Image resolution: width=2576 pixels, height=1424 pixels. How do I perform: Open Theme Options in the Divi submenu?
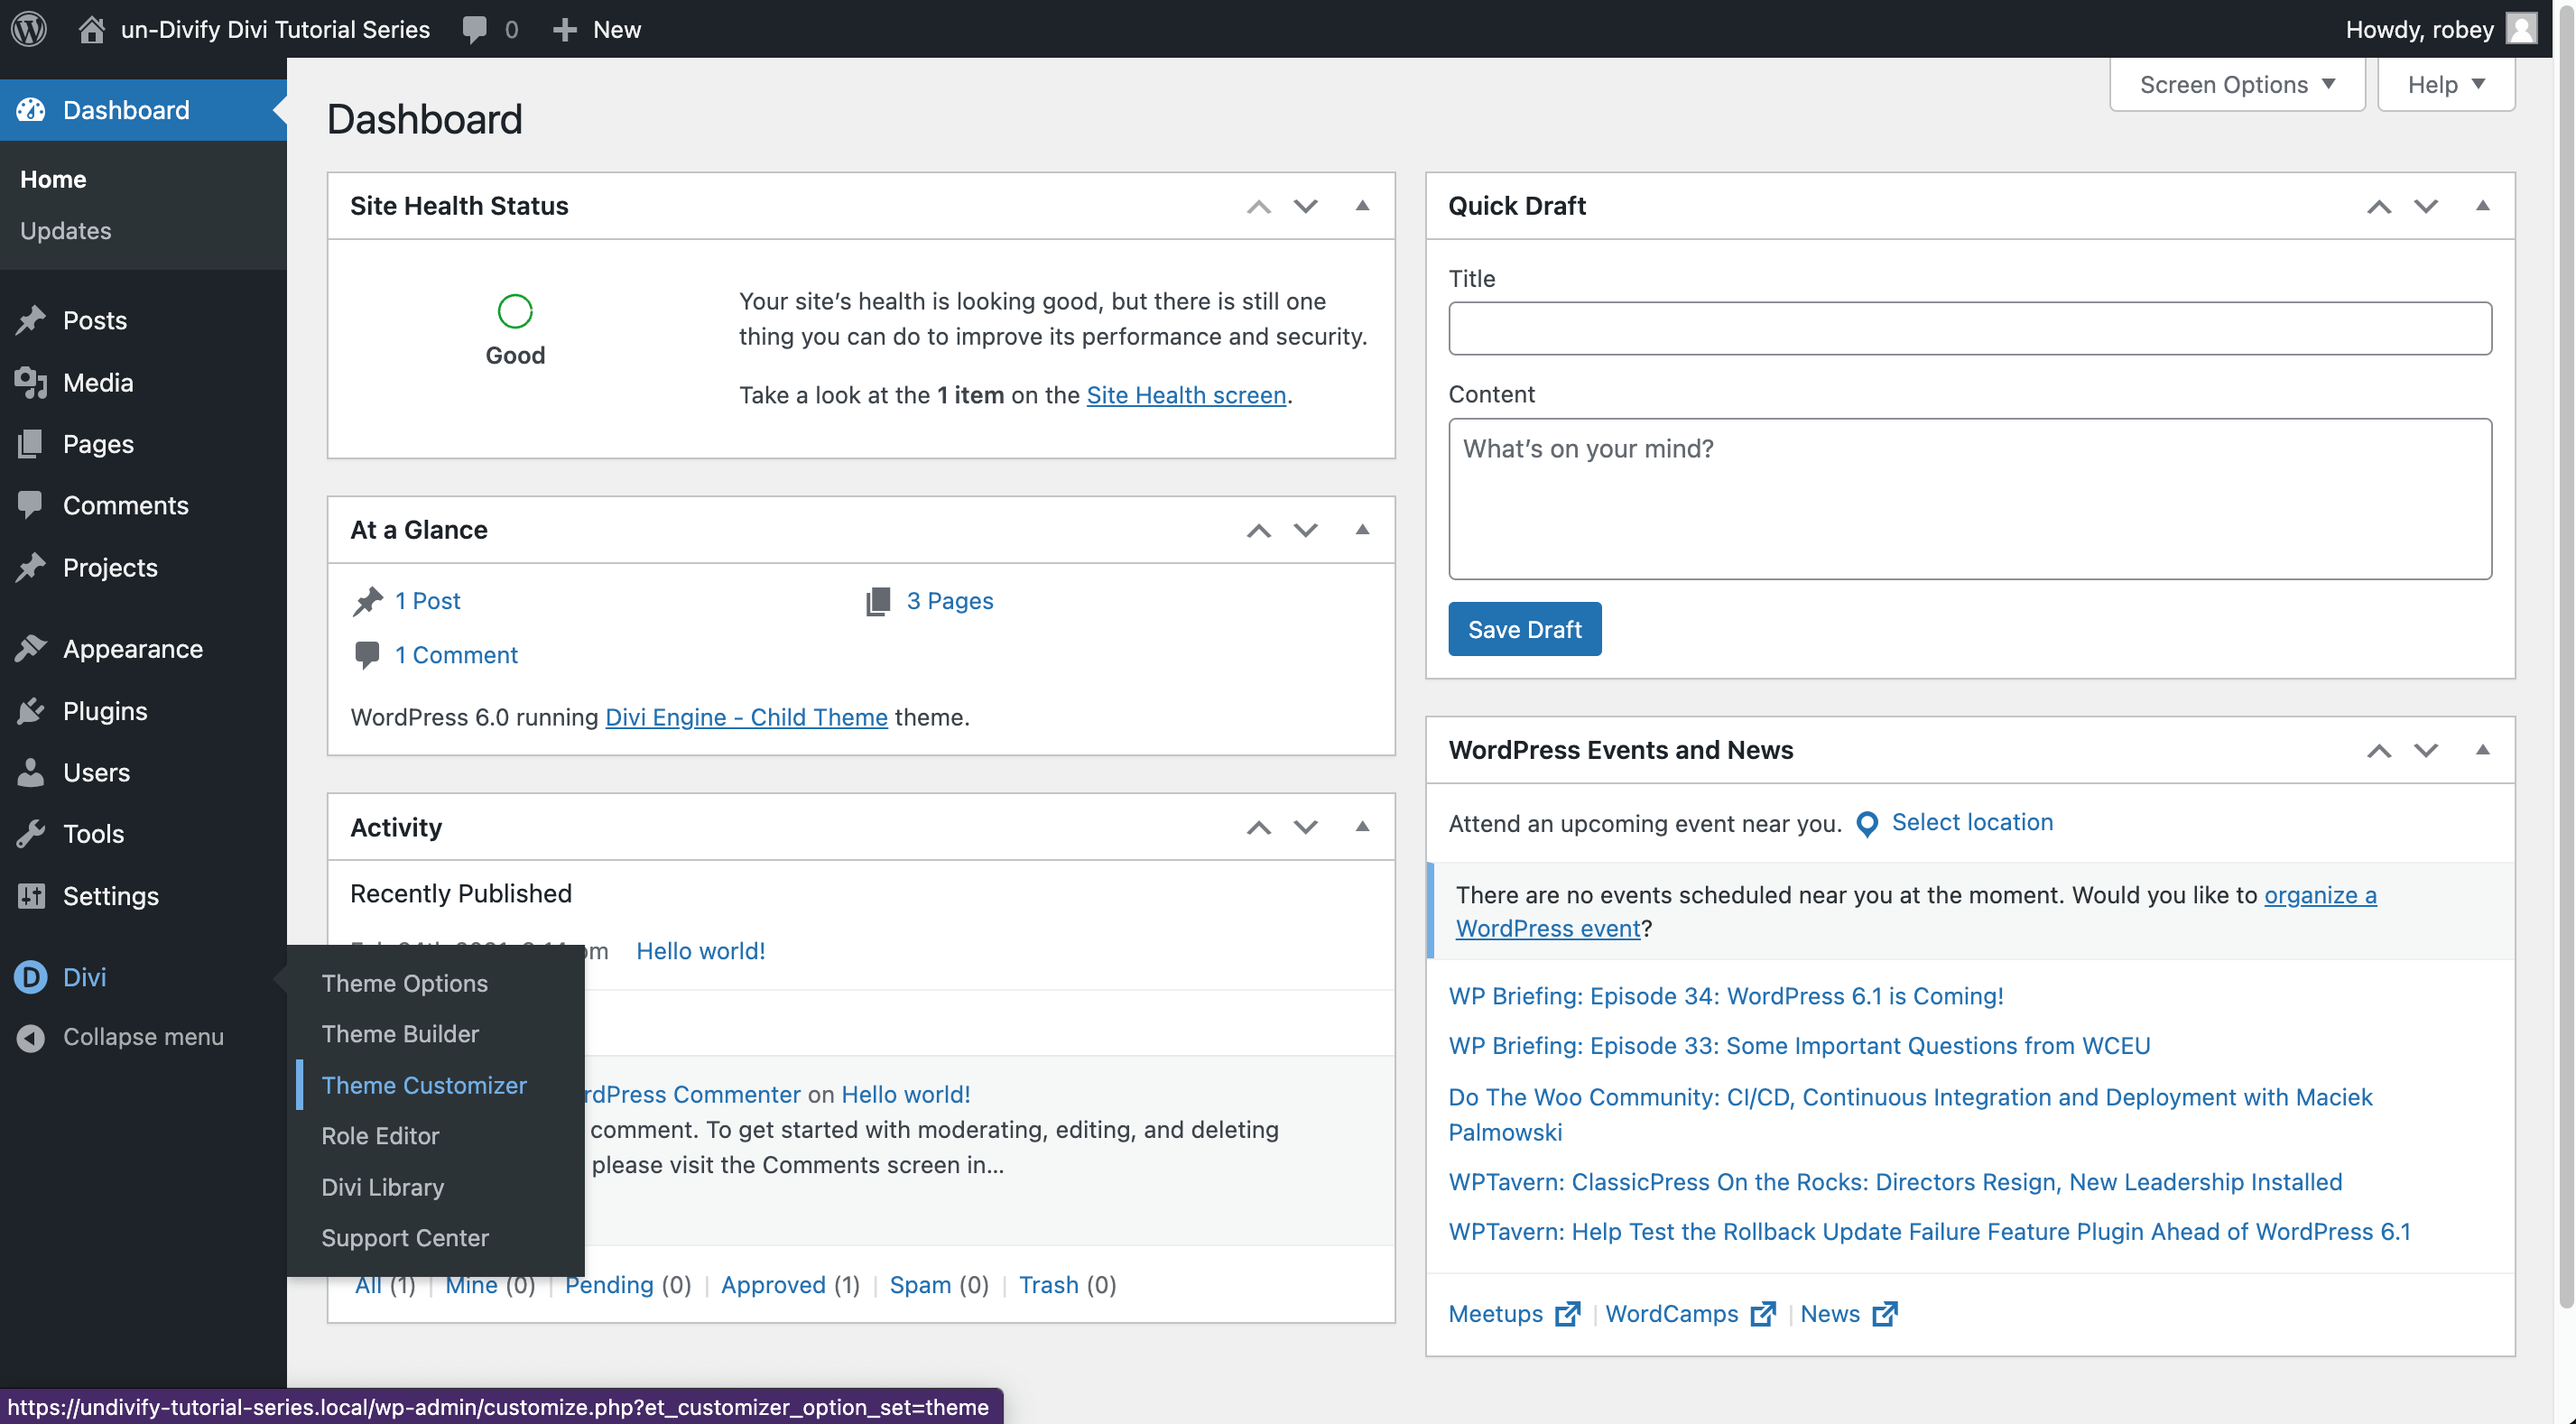pos(404,983)
